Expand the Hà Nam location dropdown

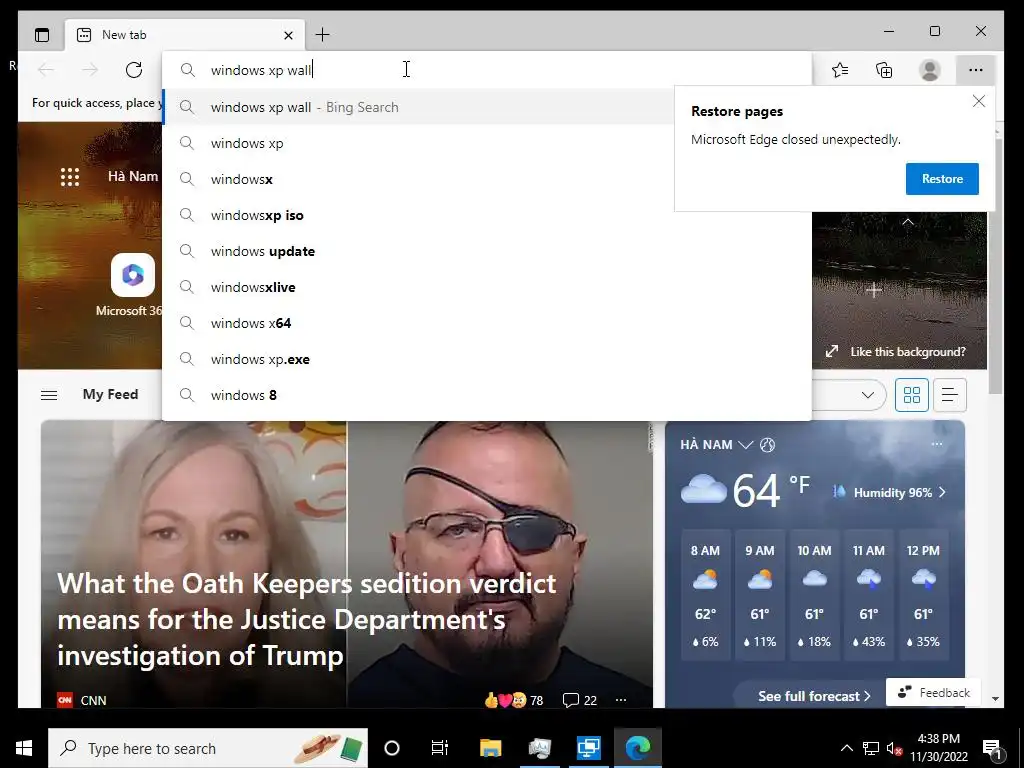pyautogui.click(x=745, y=445)
